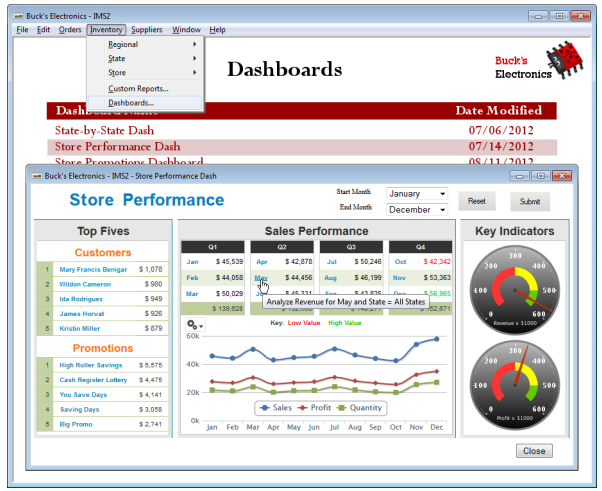Click the May month link
Screen dimensions: 602x491
click(x=261, y=278)
